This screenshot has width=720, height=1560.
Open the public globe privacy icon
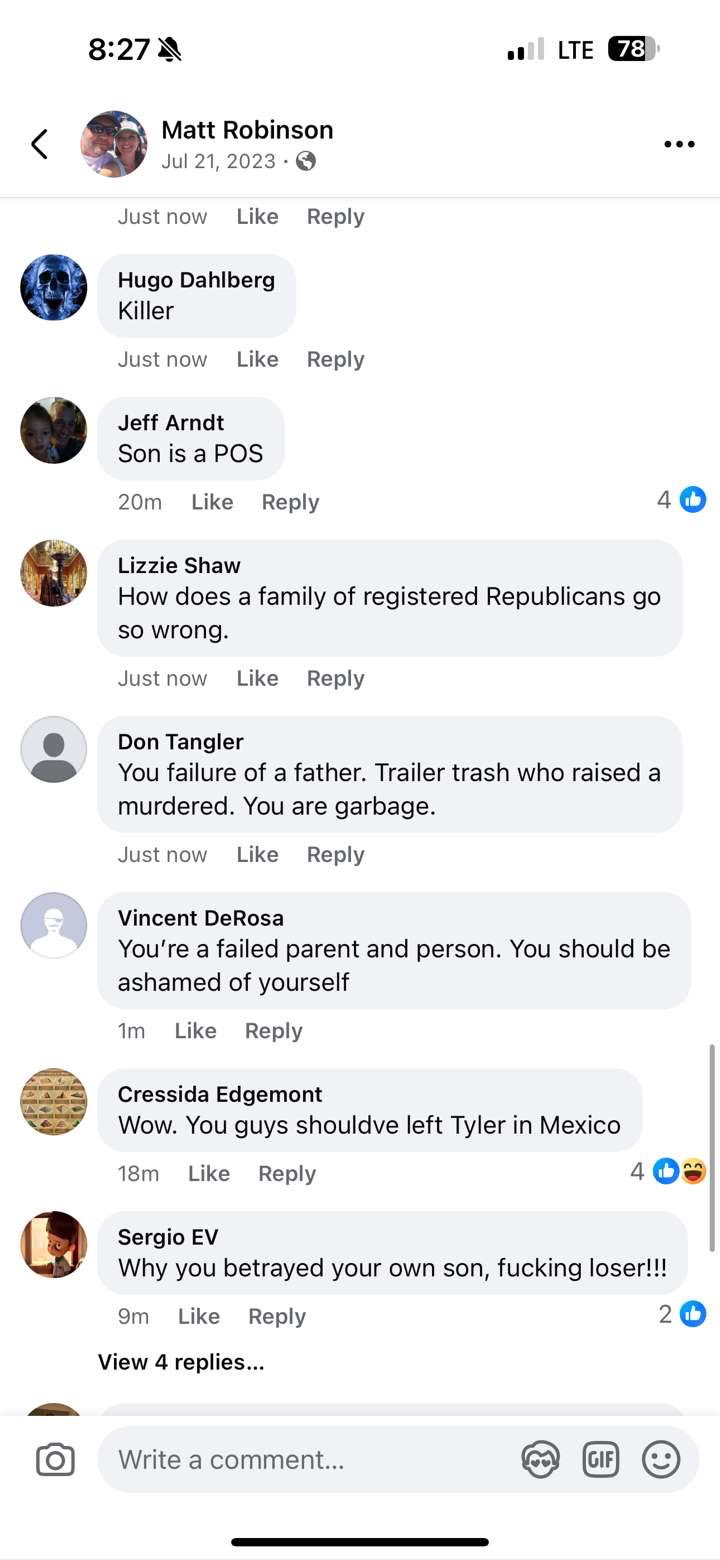pyautogui.click(x=306, y=161)
